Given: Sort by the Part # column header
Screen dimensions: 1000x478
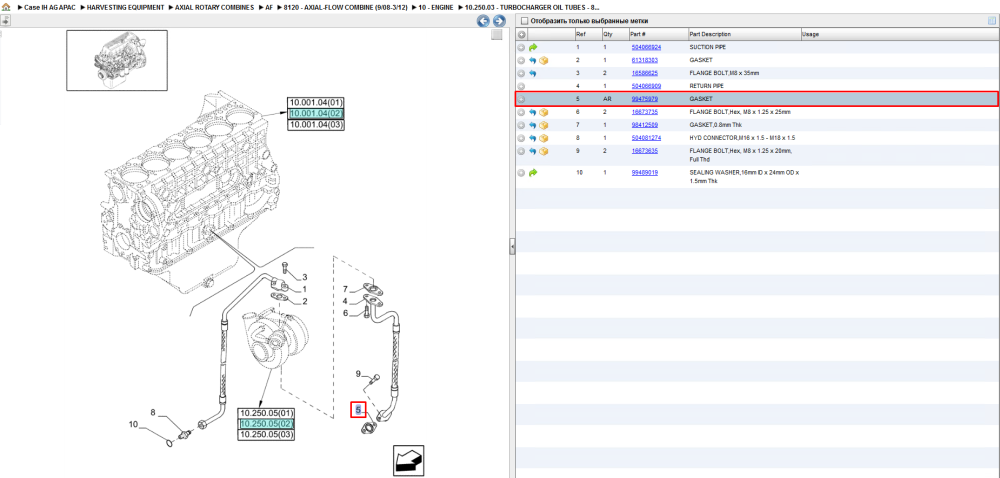Looking at the screenshot, I should pyautogui.click(x=639, y=34).
